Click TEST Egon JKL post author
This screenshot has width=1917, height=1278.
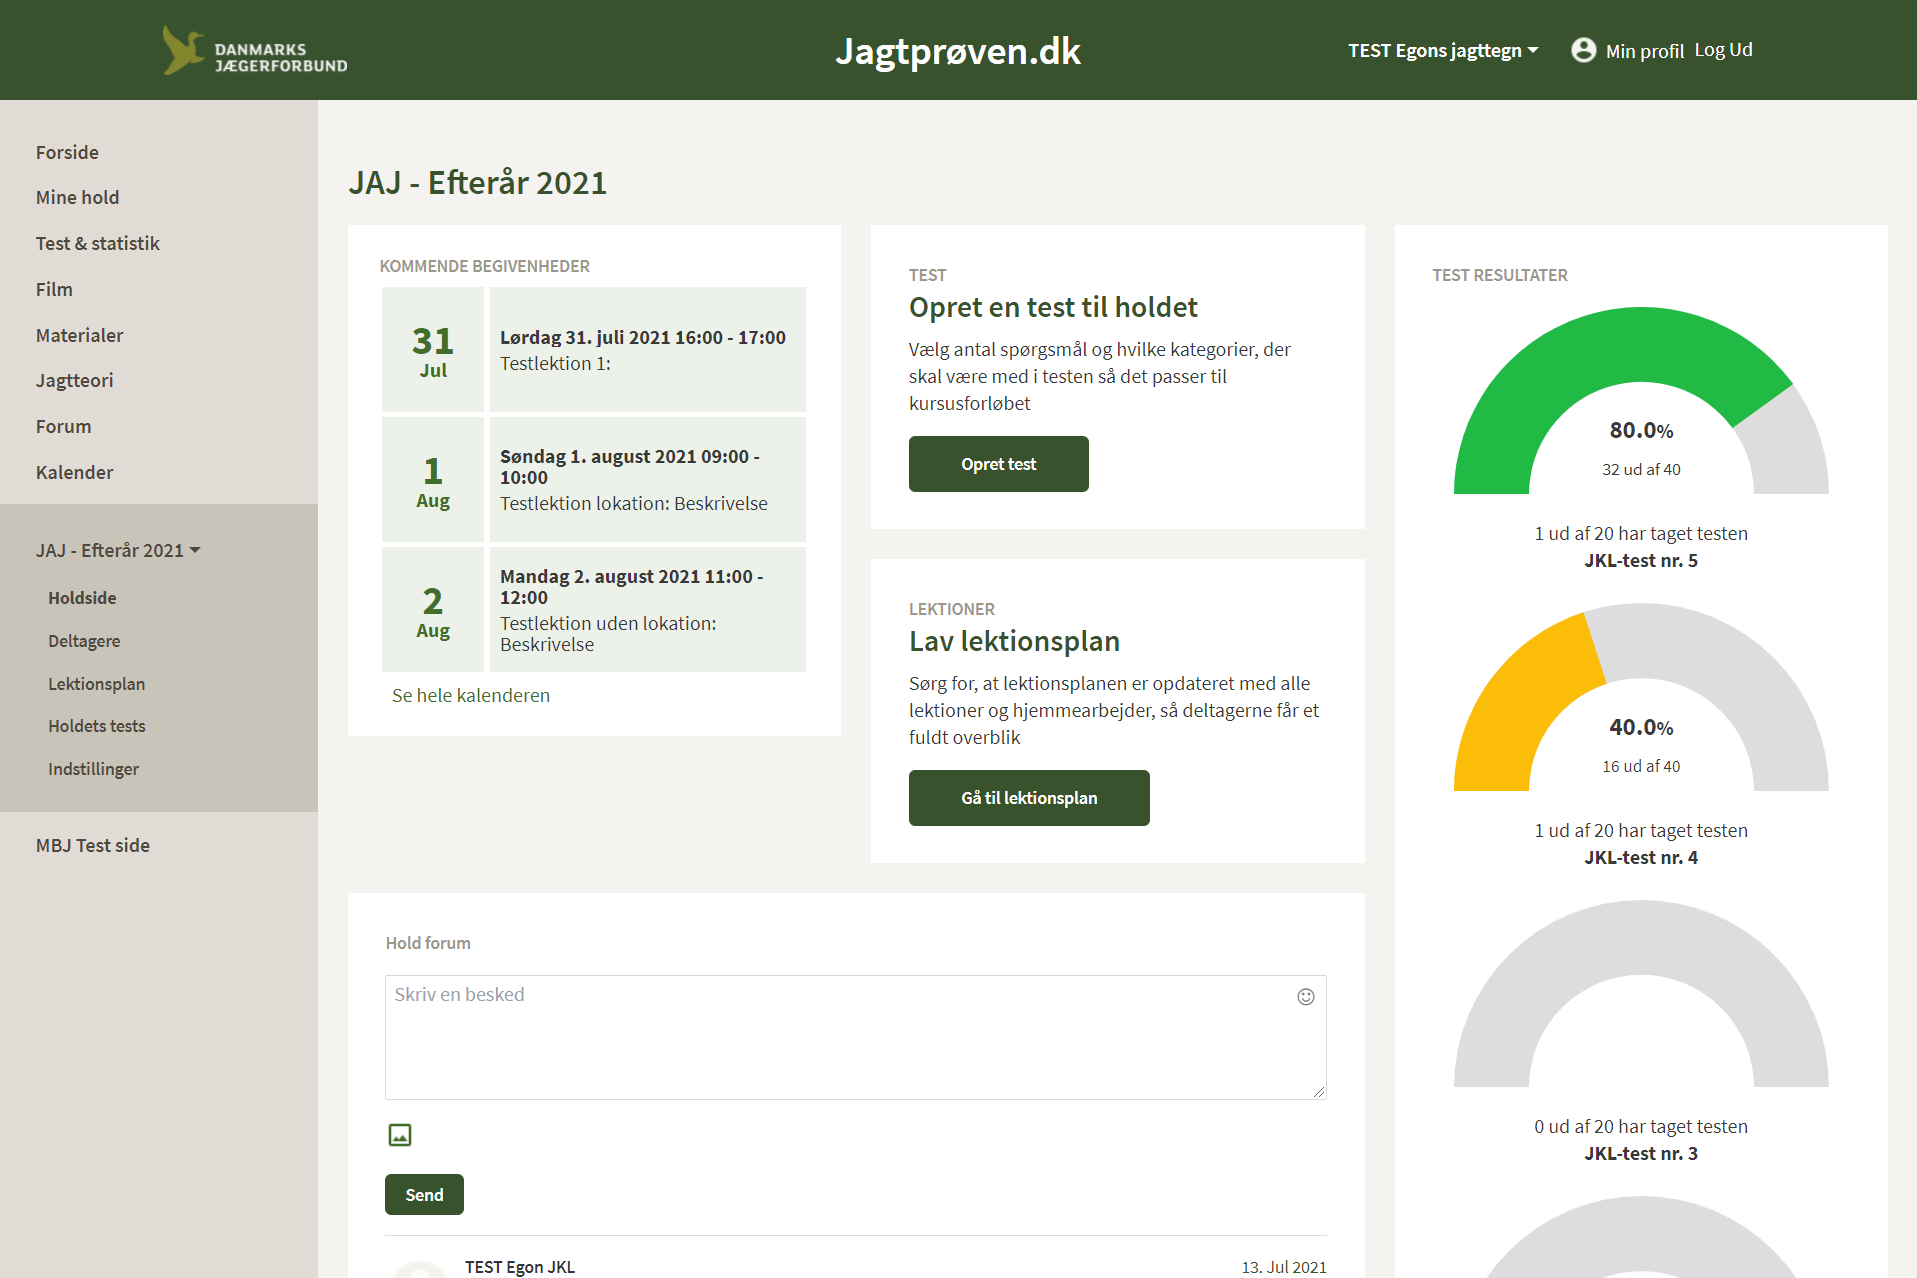coord(519,1267)
